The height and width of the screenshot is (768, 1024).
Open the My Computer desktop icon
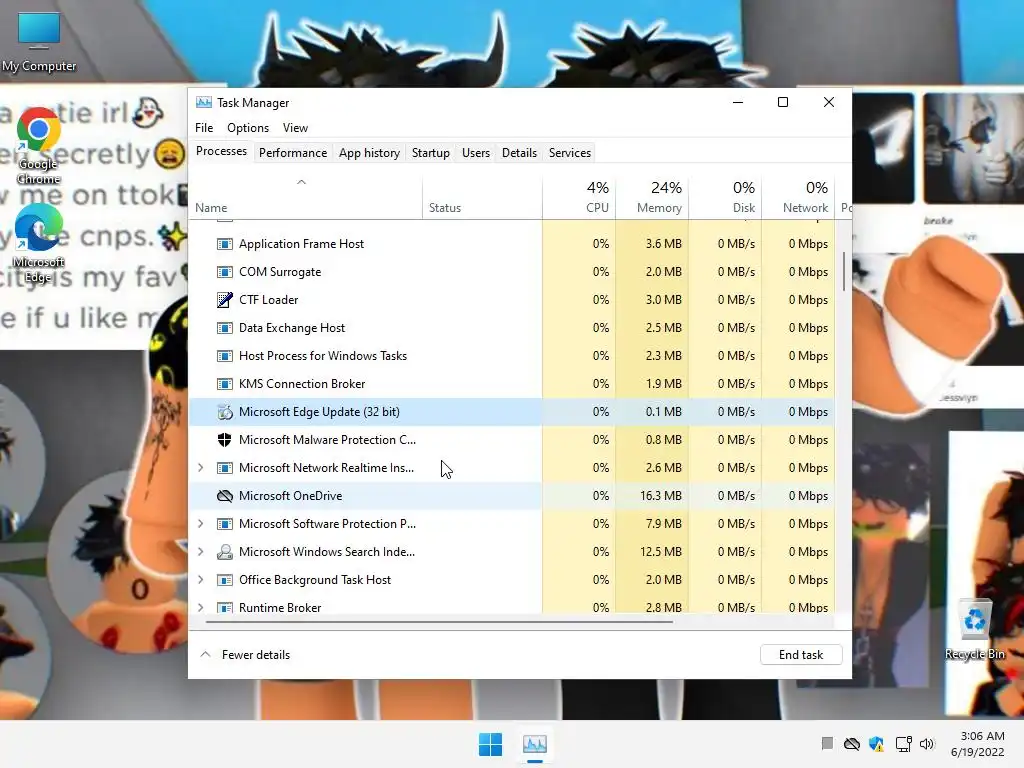39,42
